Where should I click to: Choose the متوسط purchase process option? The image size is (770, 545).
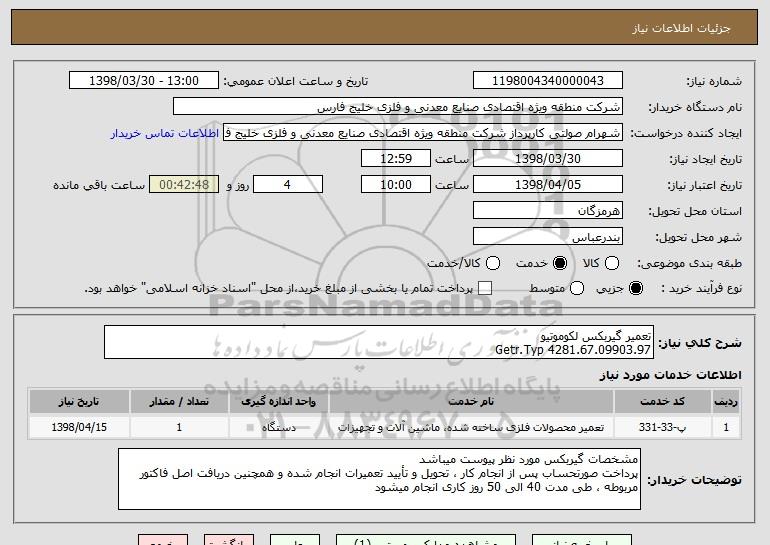[577, 289]
